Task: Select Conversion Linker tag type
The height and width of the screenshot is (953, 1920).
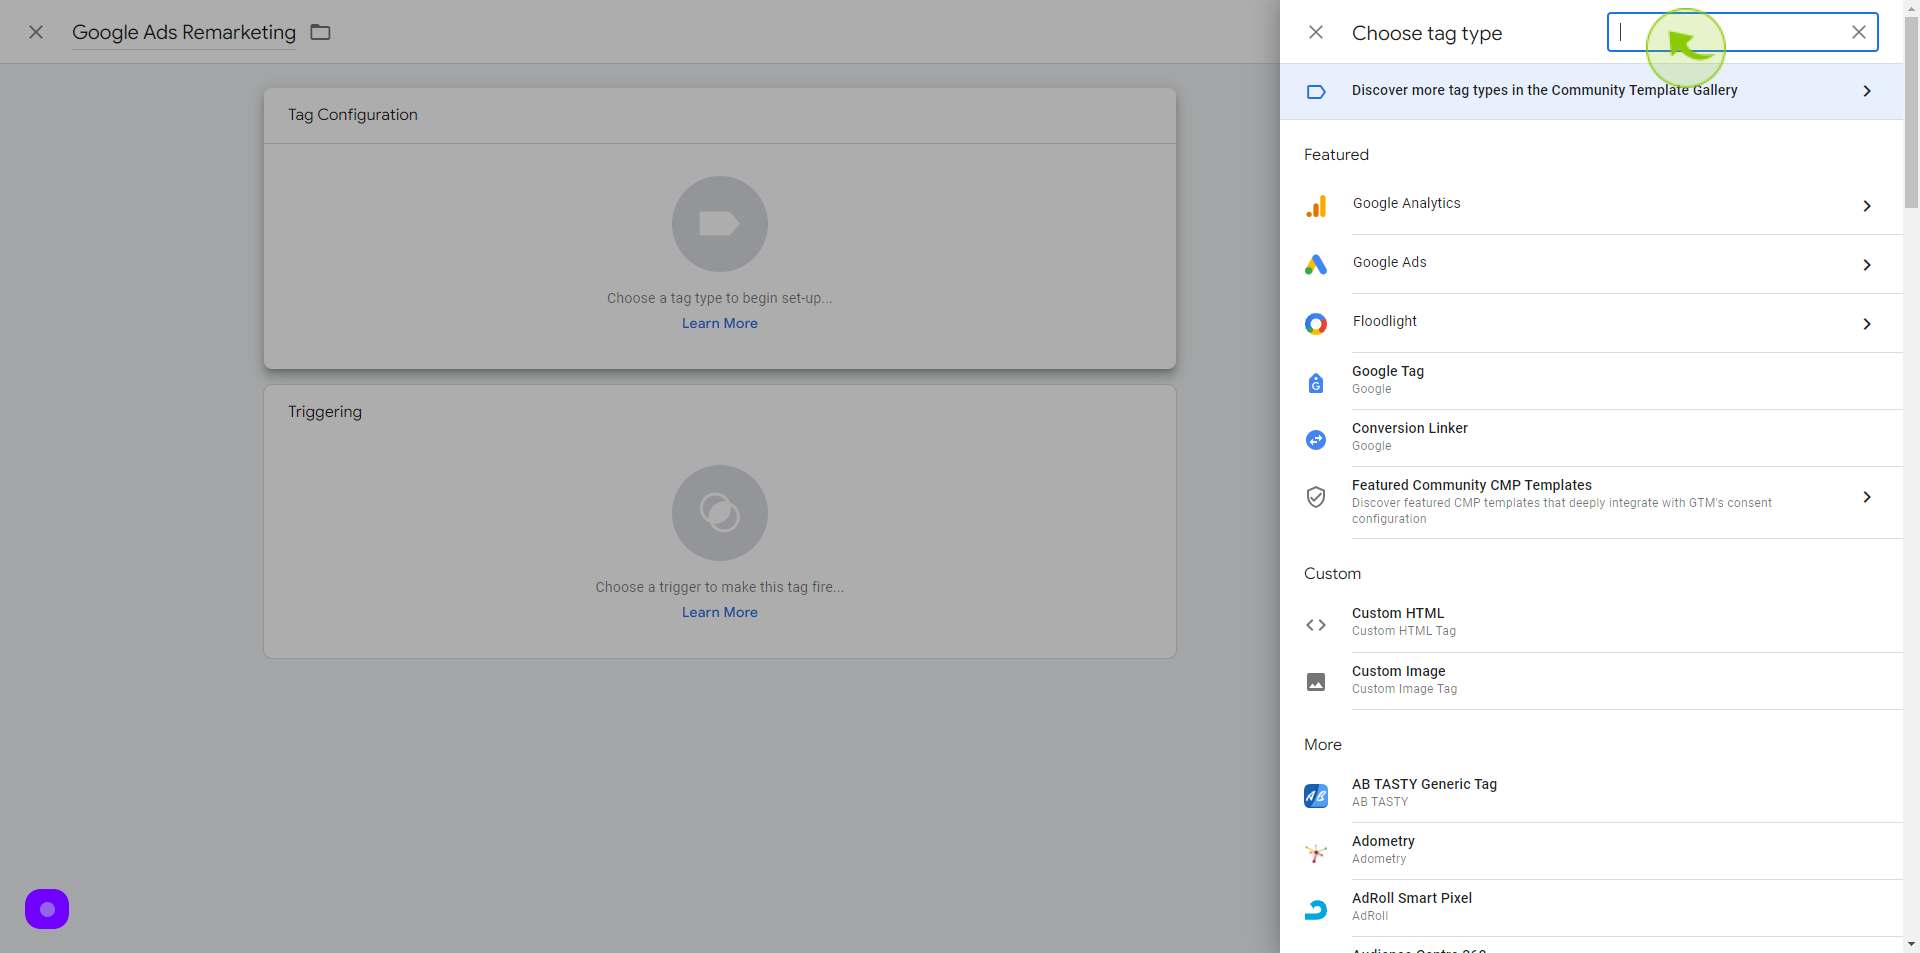Action: [x=1591, y=438]
